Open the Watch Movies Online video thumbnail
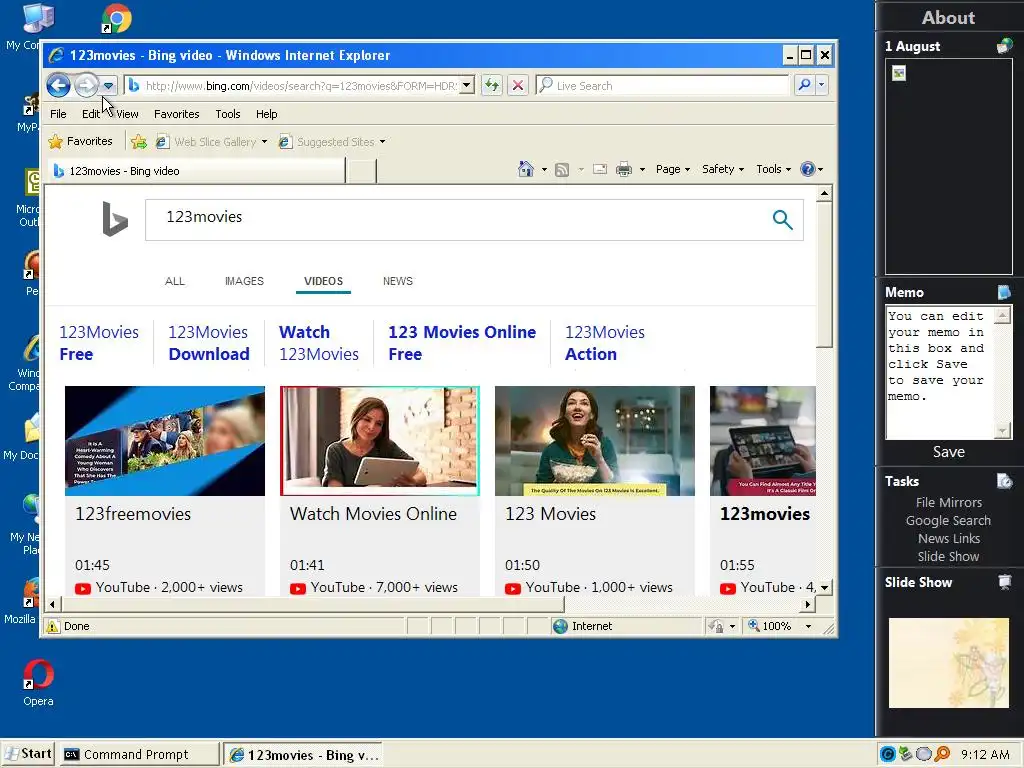The height and width of the screenshot is (768, 1024). click(380, 441)
